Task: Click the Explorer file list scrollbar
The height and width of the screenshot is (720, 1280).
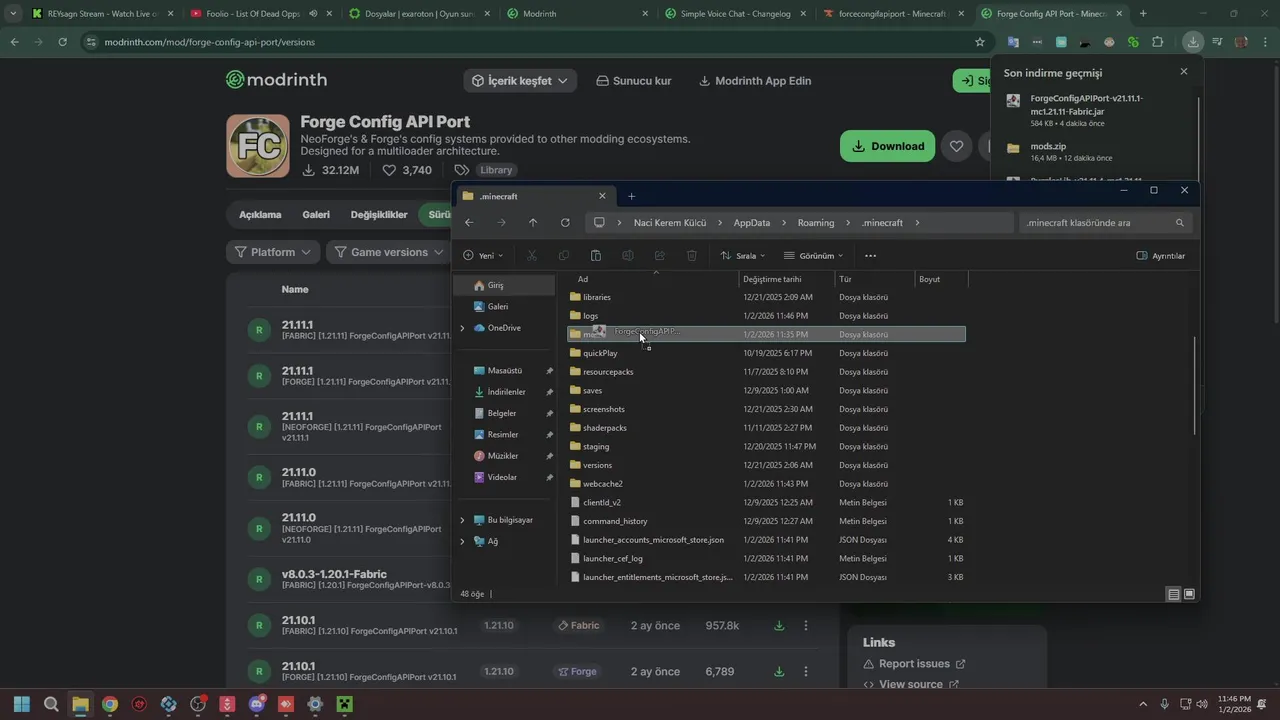Action: coord(1195,386)
